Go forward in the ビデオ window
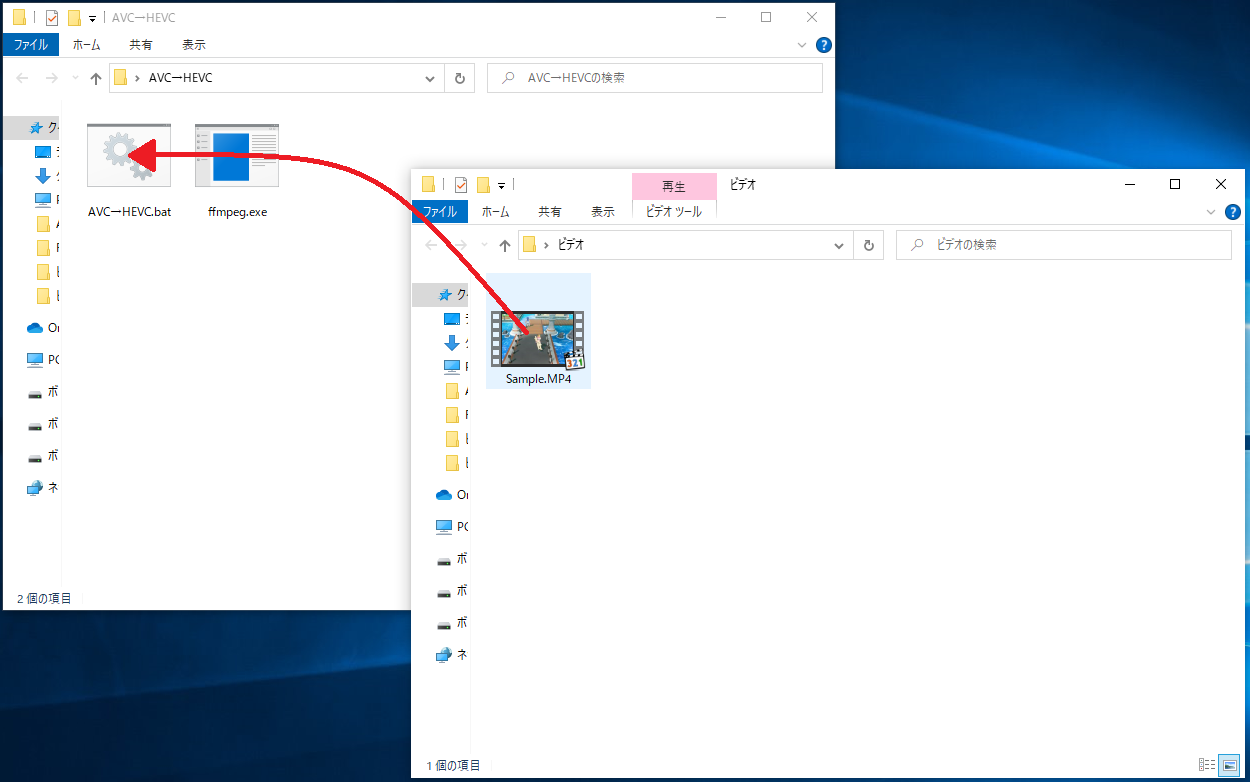The height and width of the screenshot is (782, 1250). 460,245
